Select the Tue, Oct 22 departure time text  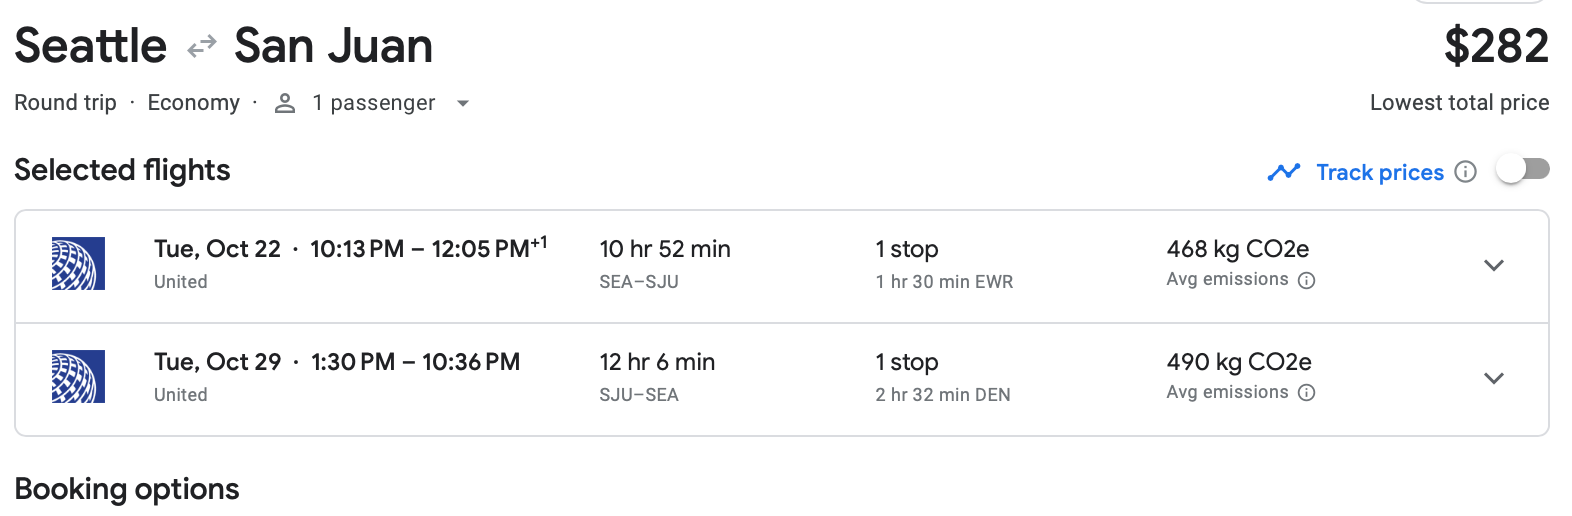(x=428, y=249)
